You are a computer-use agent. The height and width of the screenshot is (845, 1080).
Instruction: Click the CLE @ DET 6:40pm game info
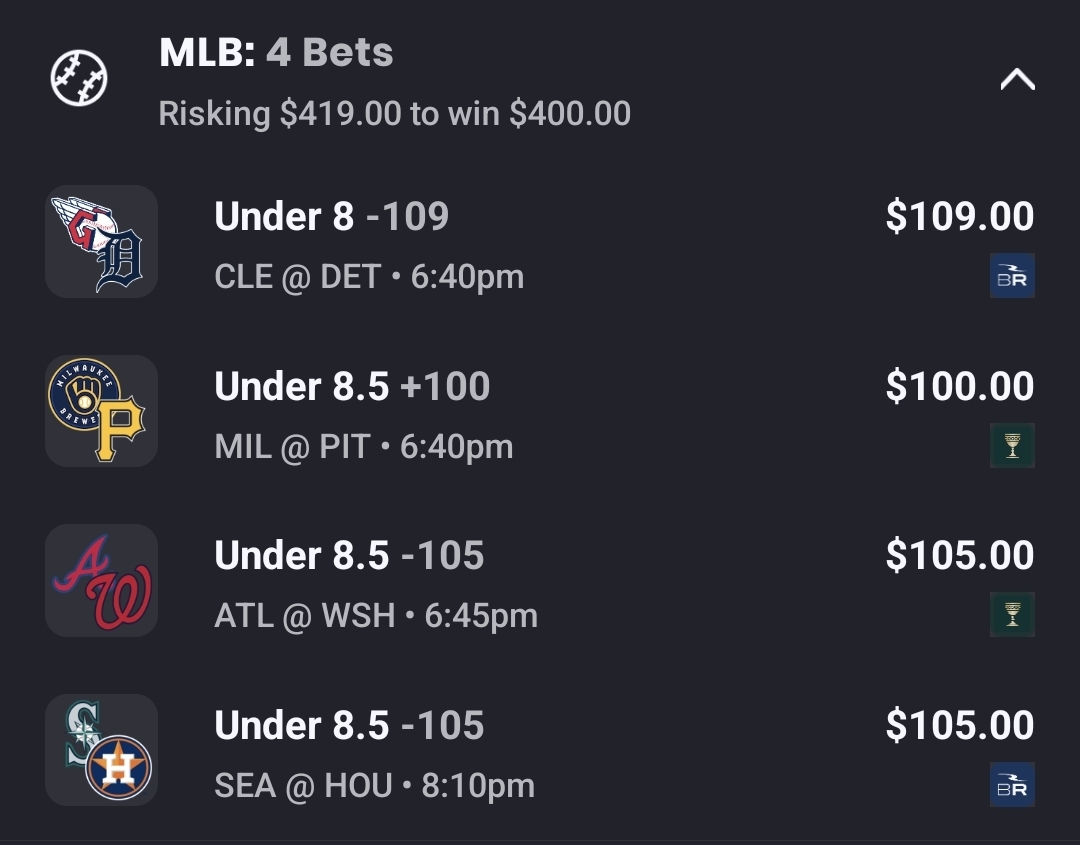pos(369,277)
